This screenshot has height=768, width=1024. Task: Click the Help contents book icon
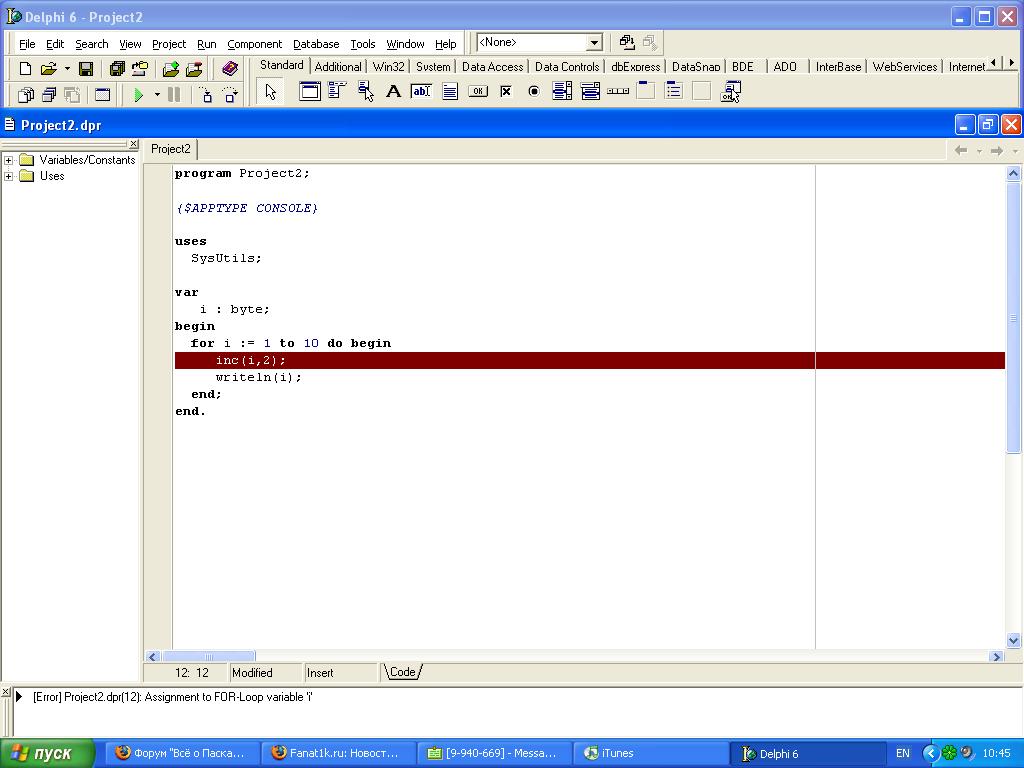(x=230, y=69)
